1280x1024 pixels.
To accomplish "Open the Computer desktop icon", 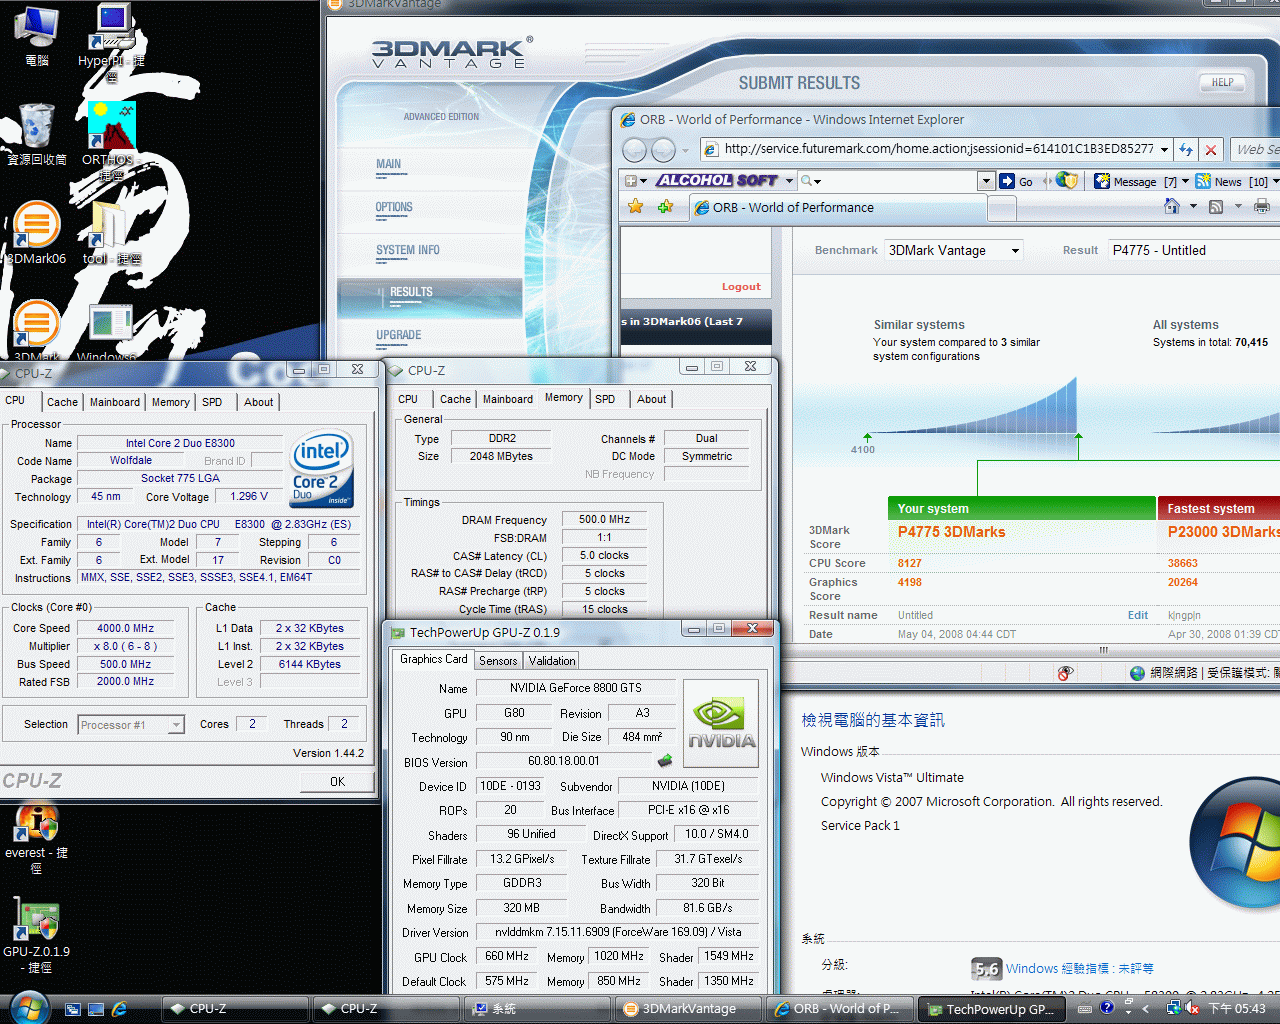I will click(x=37, y=35).
